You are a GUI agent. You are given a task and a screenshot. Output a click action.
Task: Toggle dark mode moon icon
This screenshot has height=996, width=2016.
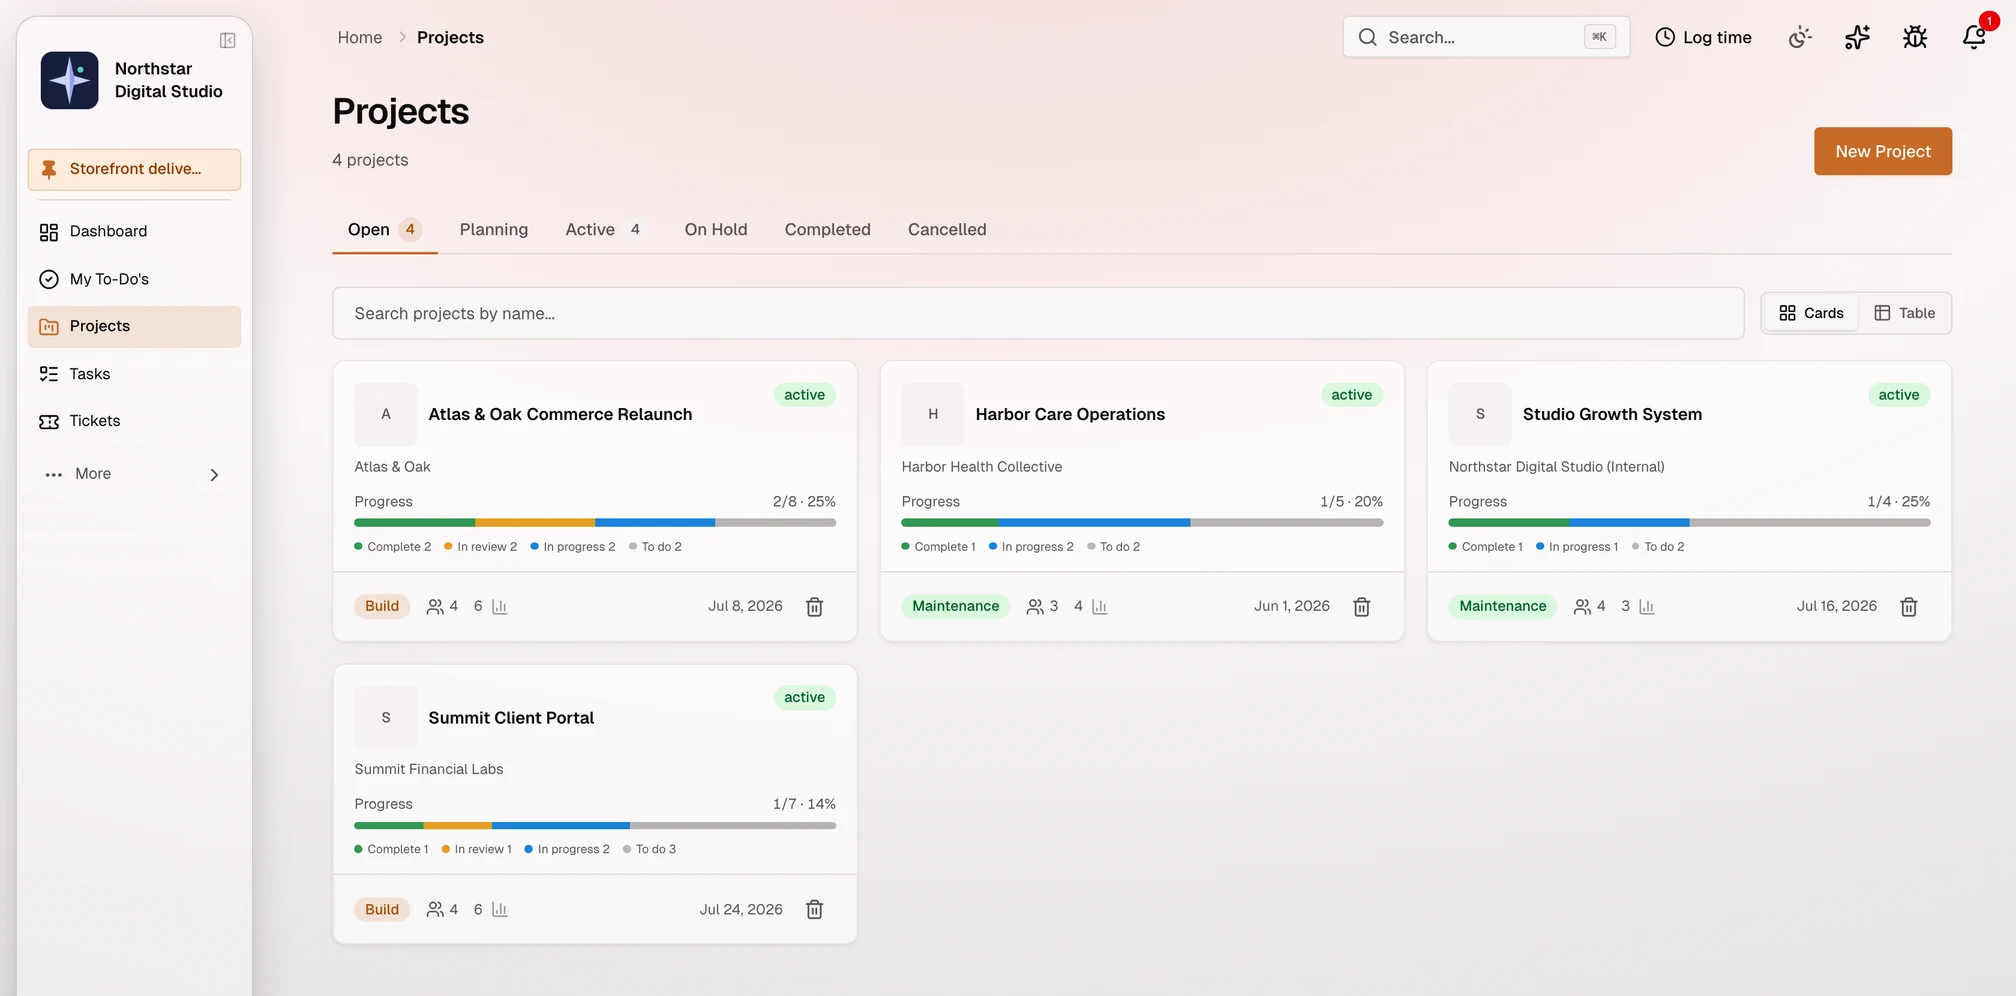[x=1800, y=37]
